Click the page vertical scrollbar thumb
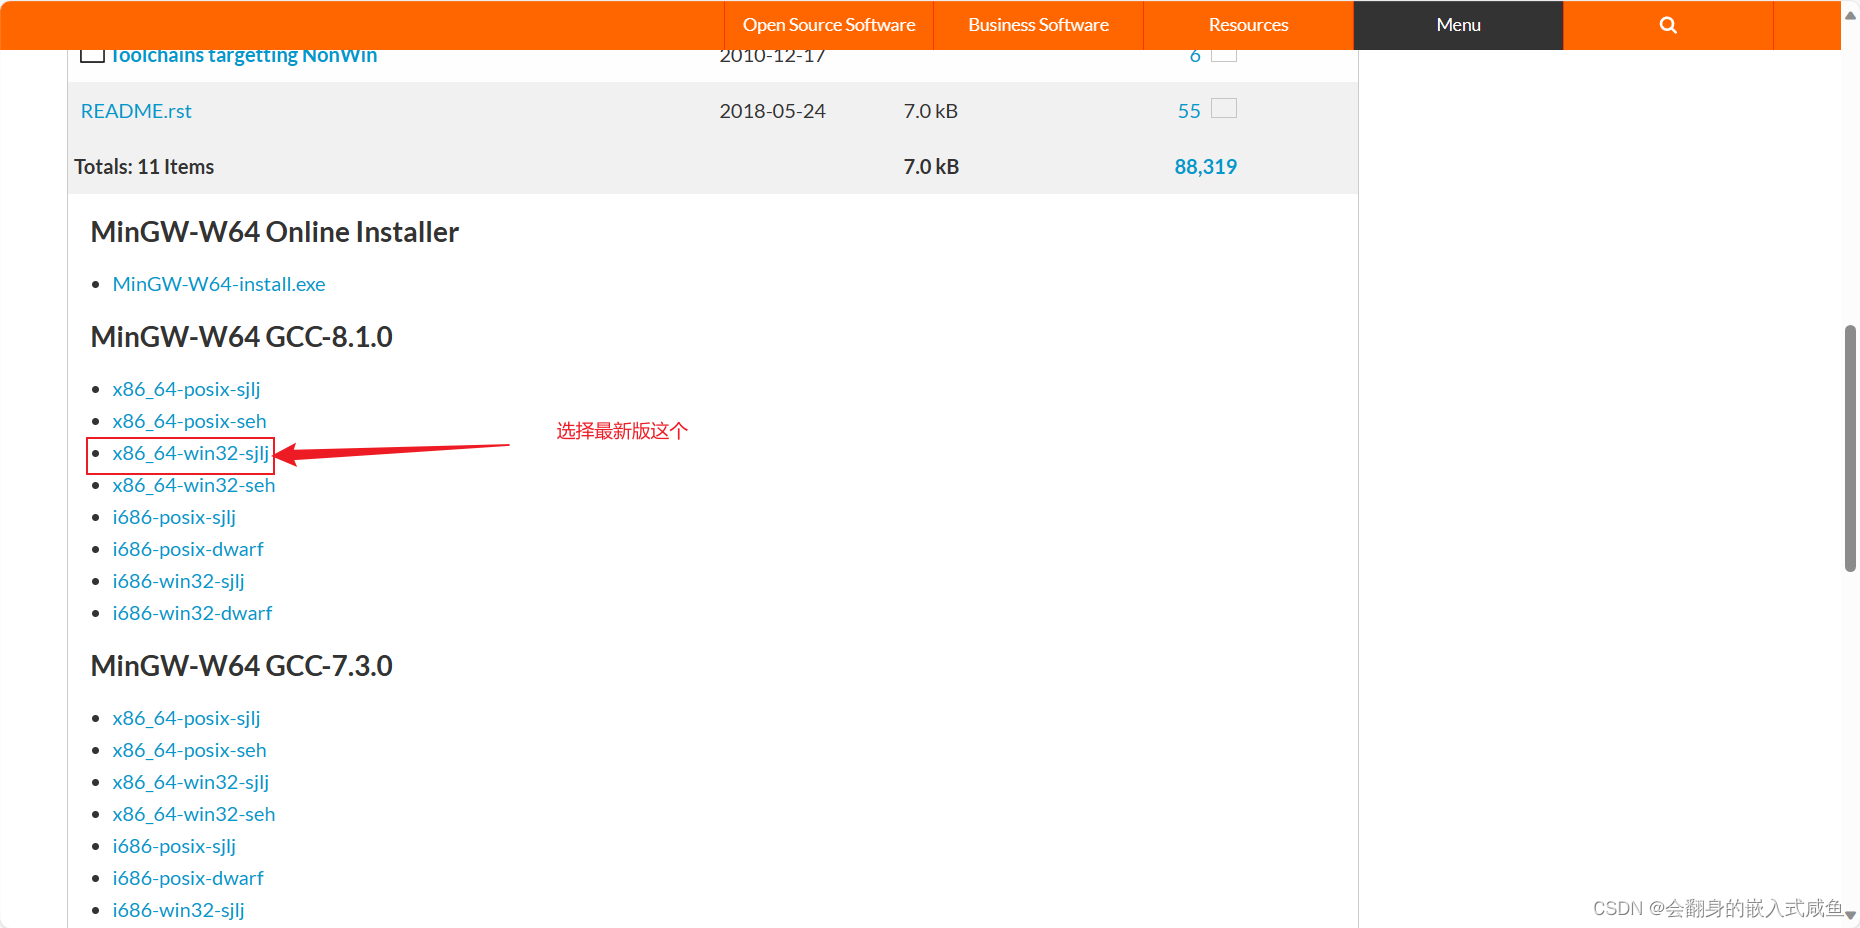The height and width of the screenshot is (928, 1860). pyautogui.click(x=1850, y=448)
